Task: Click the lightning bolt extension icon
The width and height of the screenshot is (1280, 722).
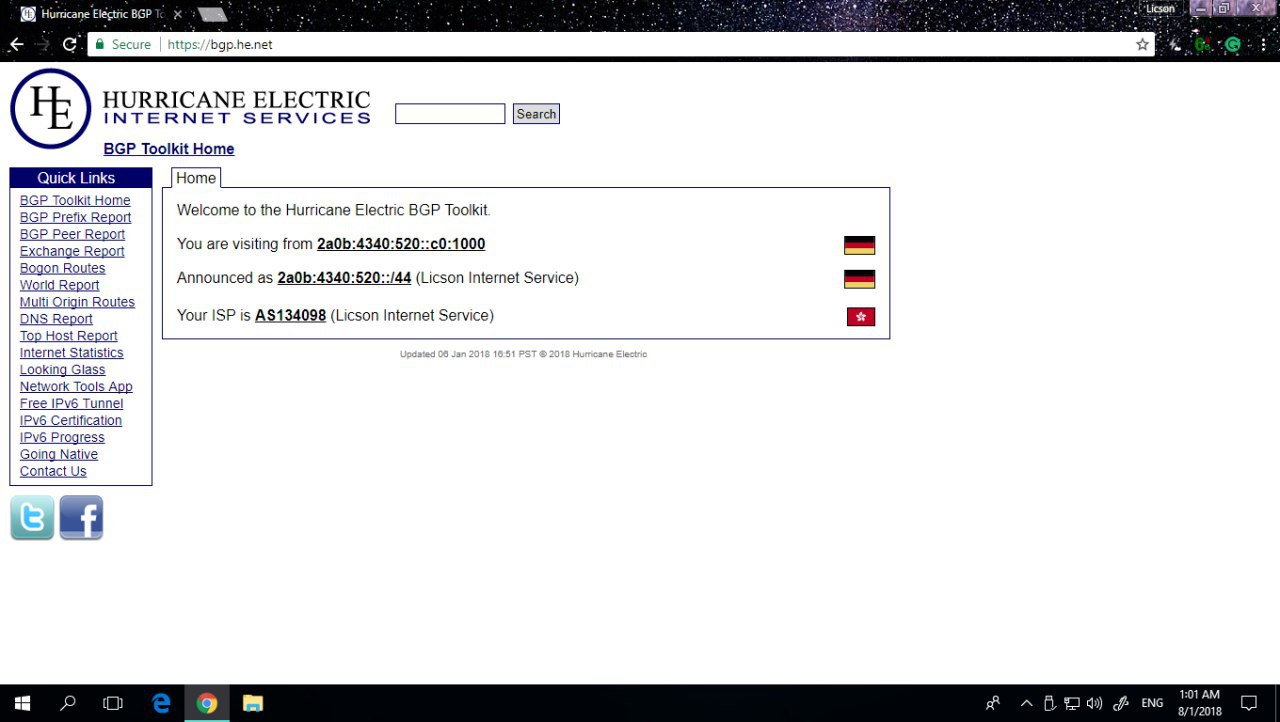Action: pyautogui.click(x=1176, y=45)
